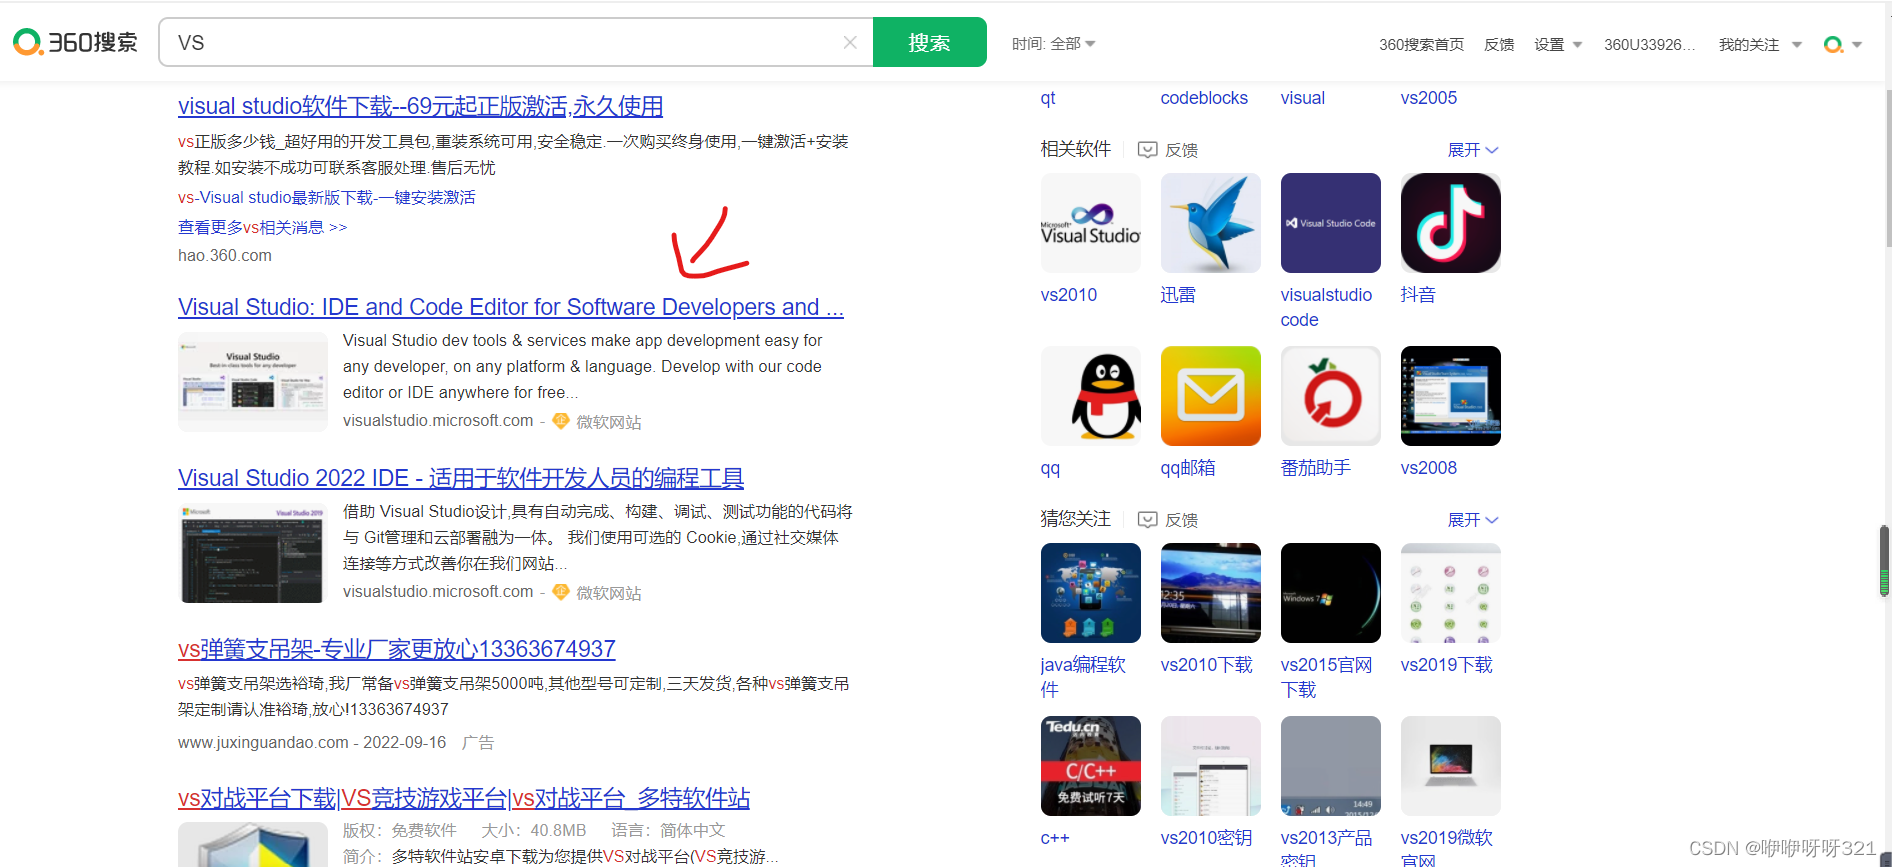Click the vs2019下载 thumbnail

click(x=1450, y=593)
